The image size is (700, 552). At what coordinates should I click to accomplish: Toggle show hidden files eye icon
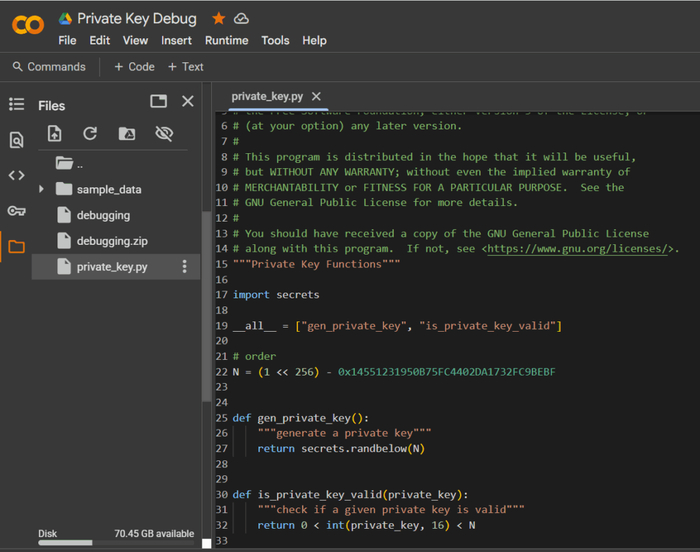click(164, 134)
